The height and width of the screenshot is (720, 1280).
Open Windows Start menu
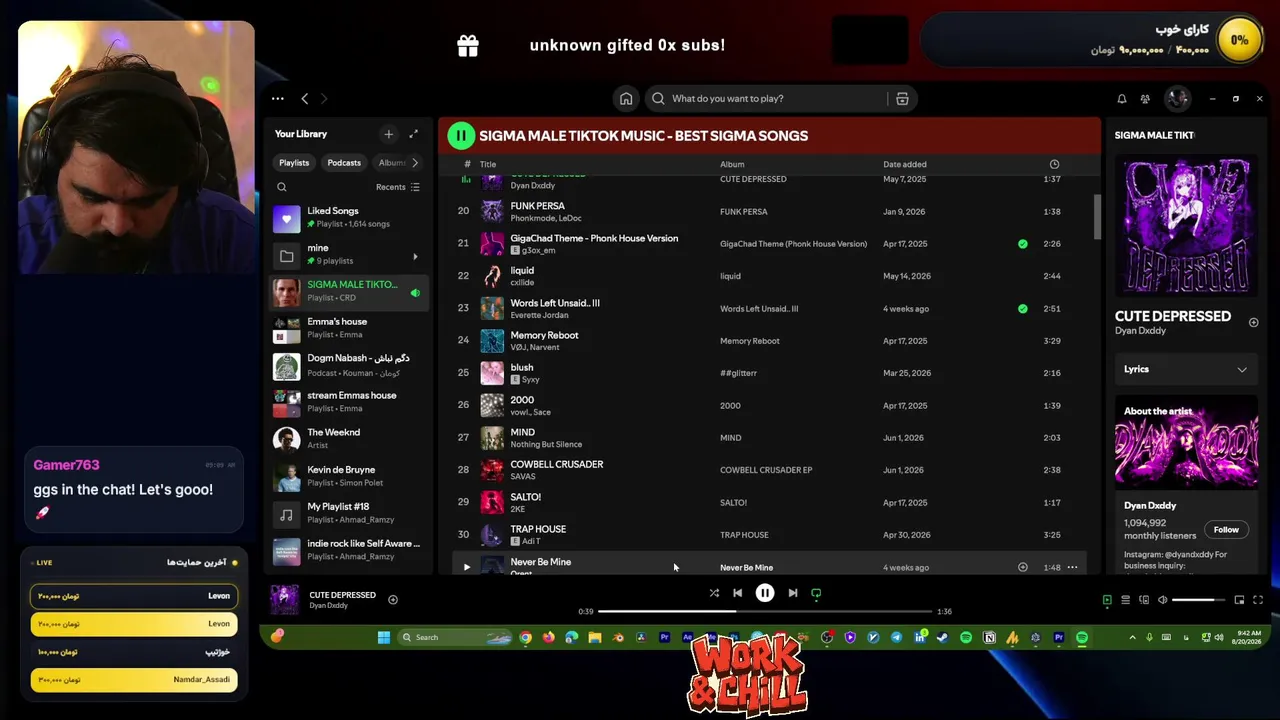tap(384, 637)
